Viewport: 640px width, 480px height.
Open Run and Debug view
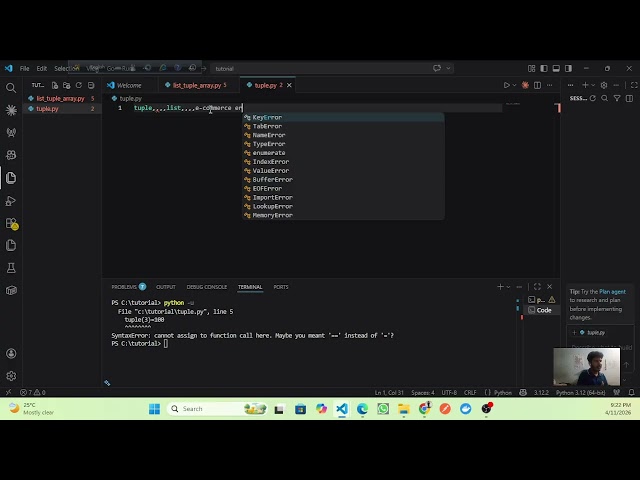pyautogui.click(x=11, y=200)
